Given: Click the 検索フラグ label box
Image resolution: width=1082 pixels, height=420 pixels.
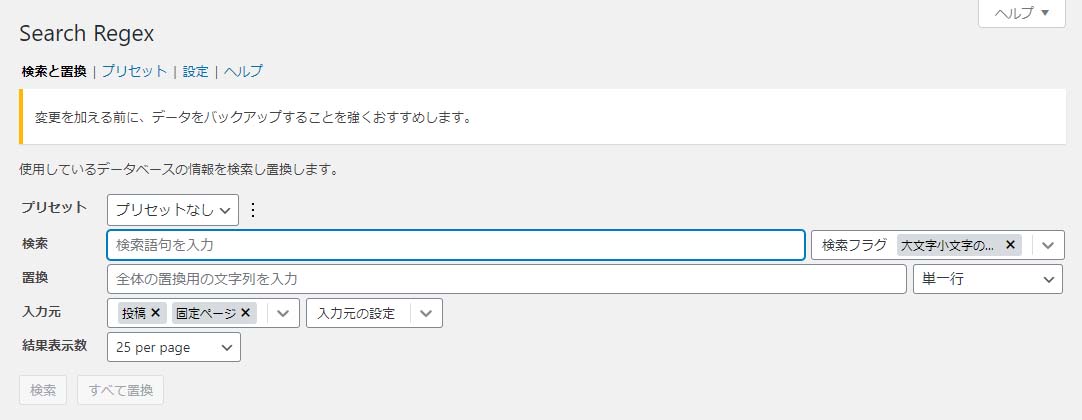Looking at the screenshot, I should pos(854,245).
